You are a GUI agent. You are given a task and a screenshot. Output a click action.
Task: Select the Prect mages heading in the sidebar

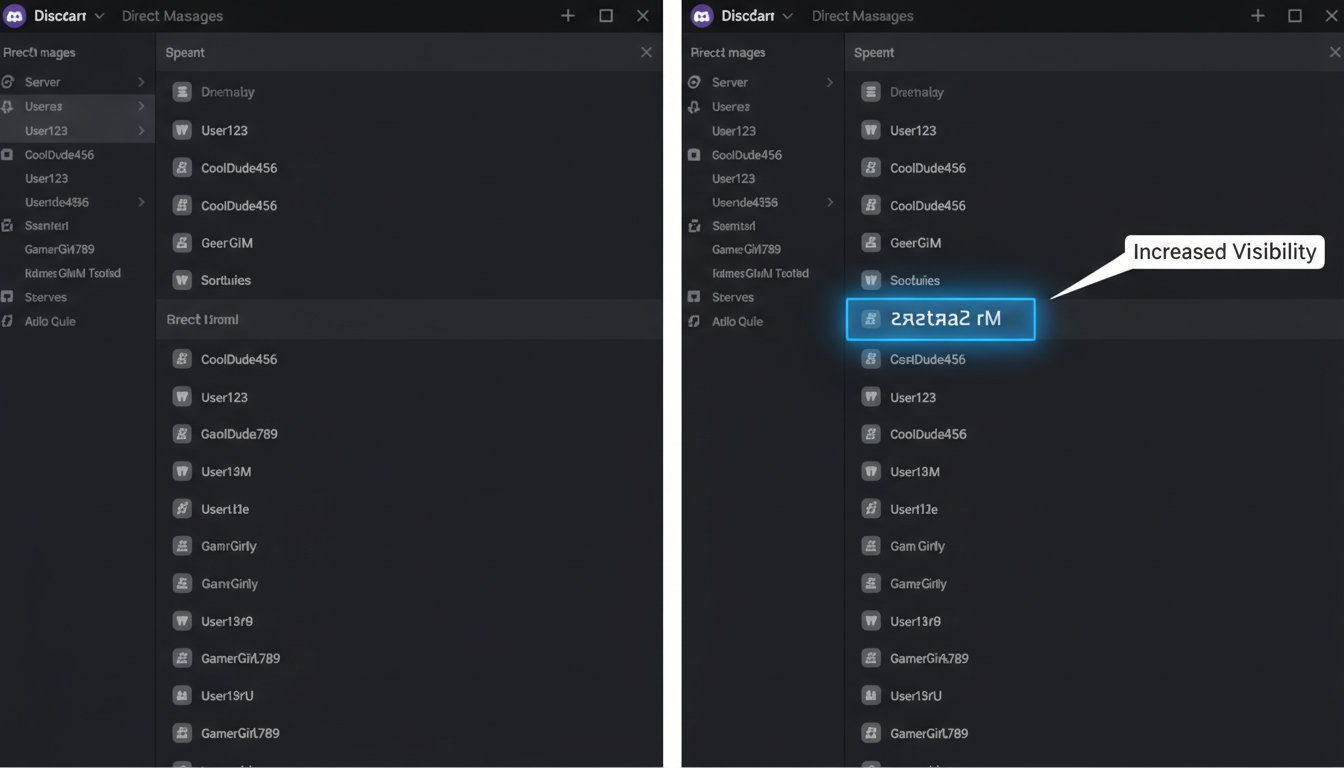point(38,52)
